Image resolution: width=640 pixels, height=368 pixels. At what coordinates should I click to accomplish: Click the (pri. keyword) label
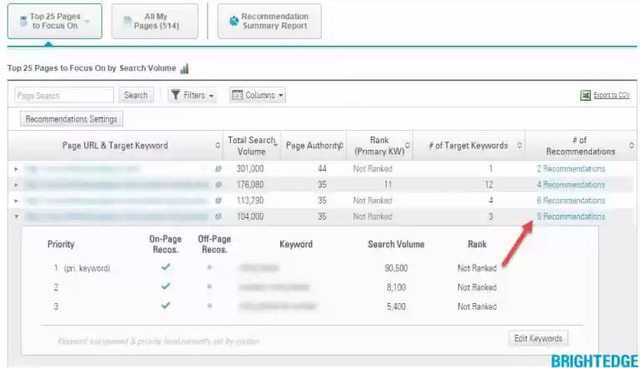pyautogui.click(x=87, y=268)
